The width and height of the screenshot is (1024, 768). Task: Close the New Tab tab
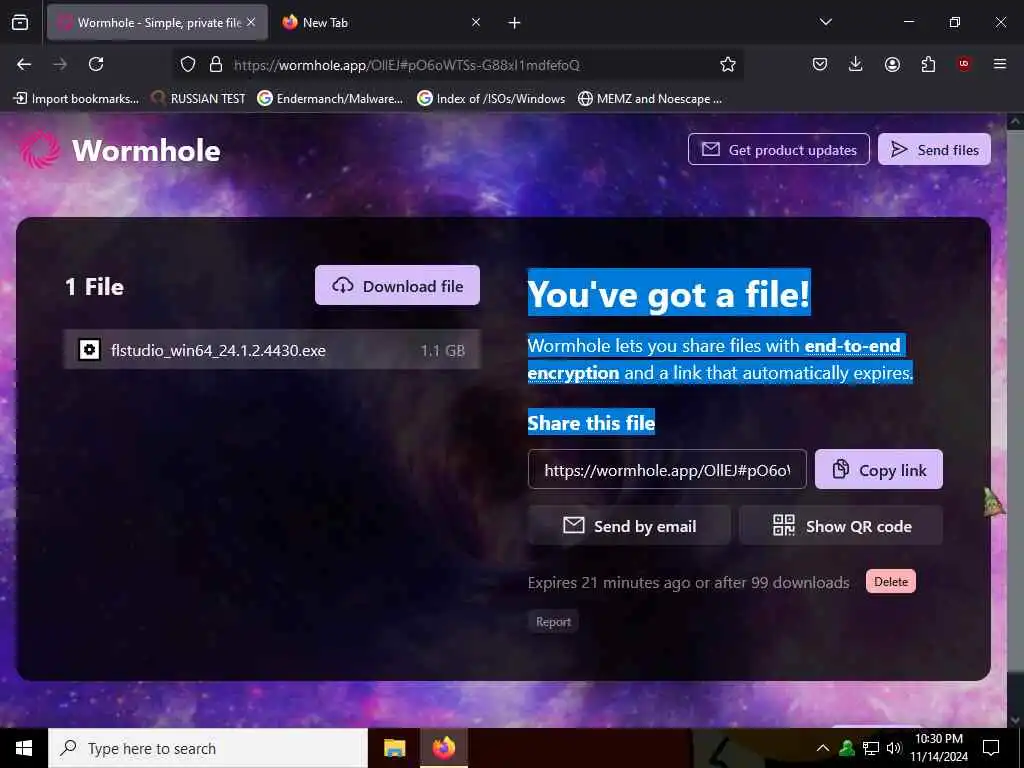[476, 22]
